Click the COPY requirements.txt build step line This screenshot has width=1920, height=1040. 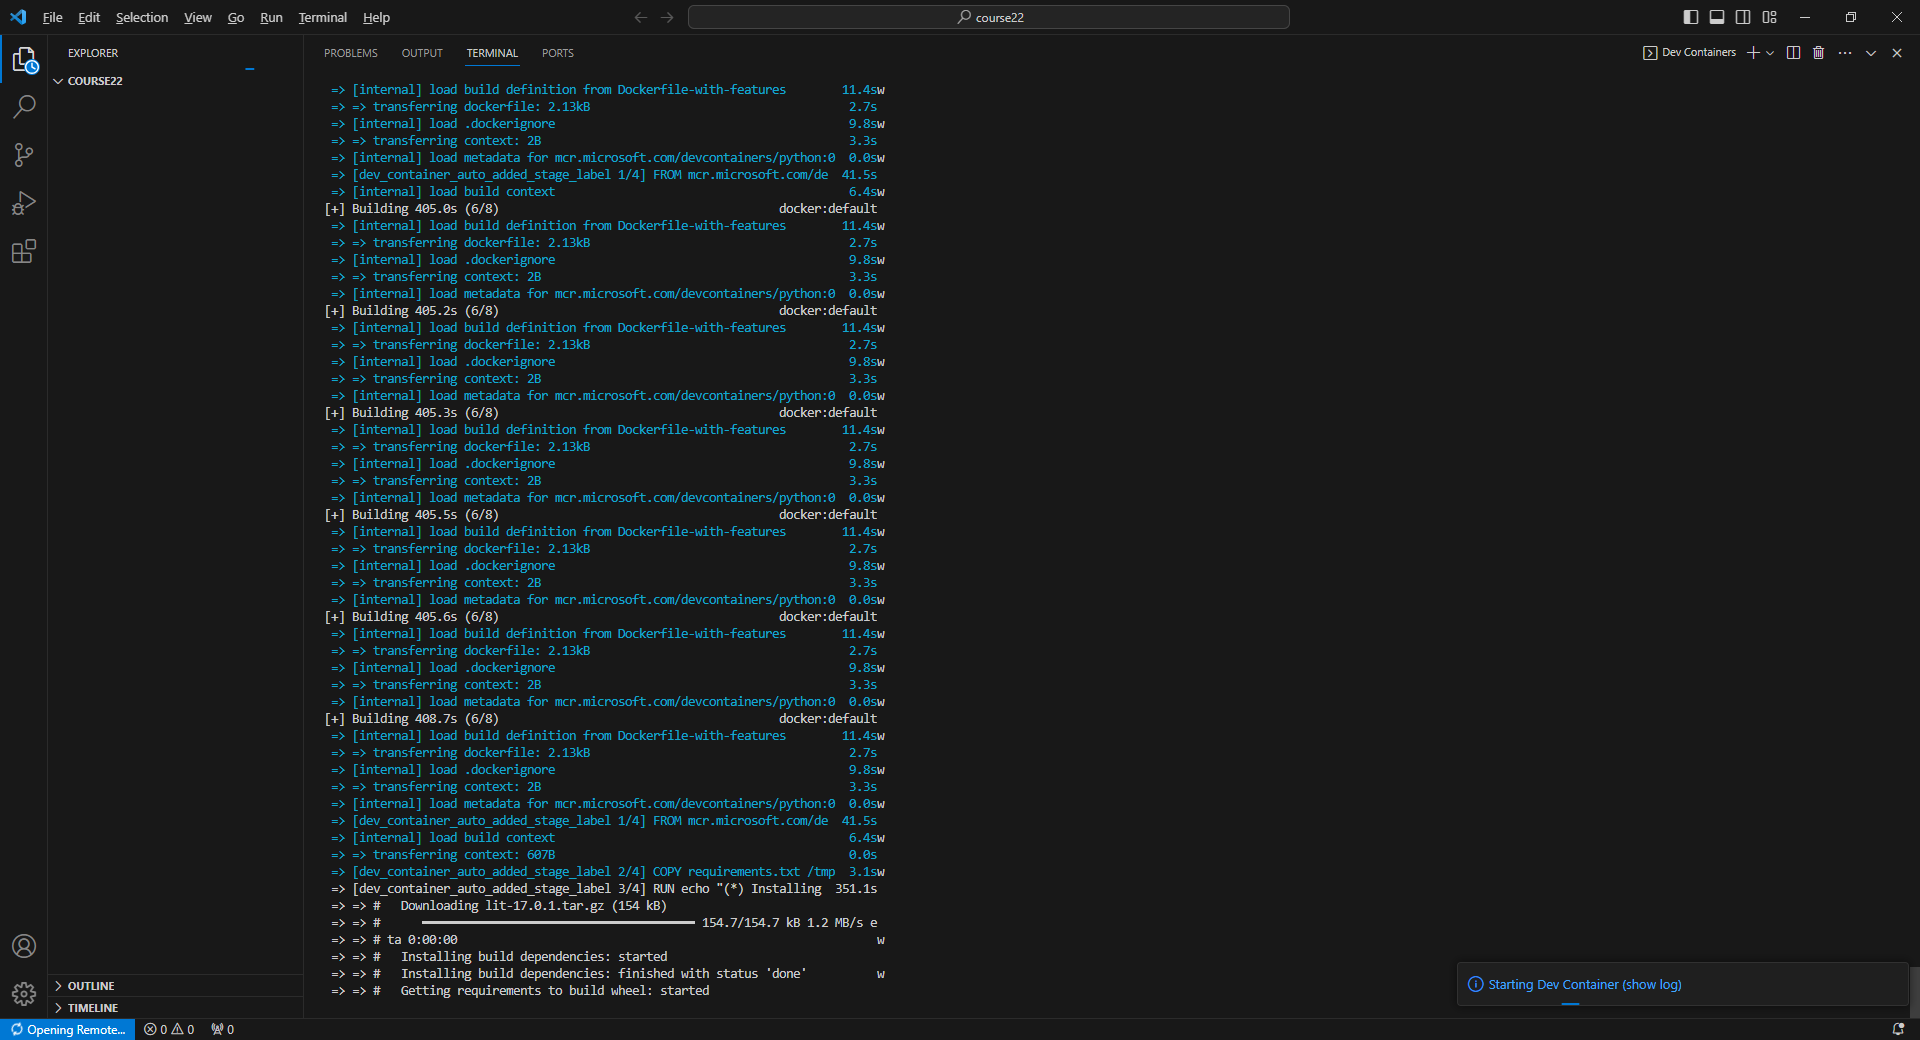[608, 872]
